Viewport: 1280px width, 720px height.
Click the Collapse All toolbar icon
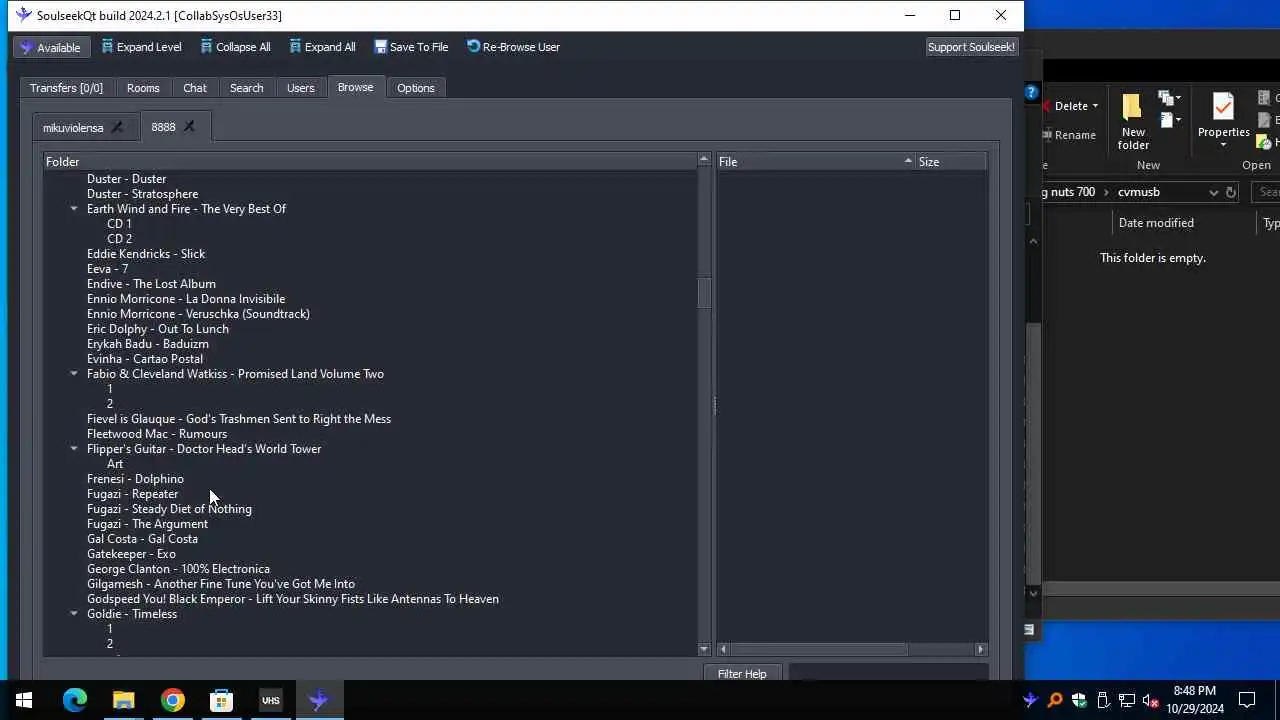pyautogui.click(x=206, y=46)
